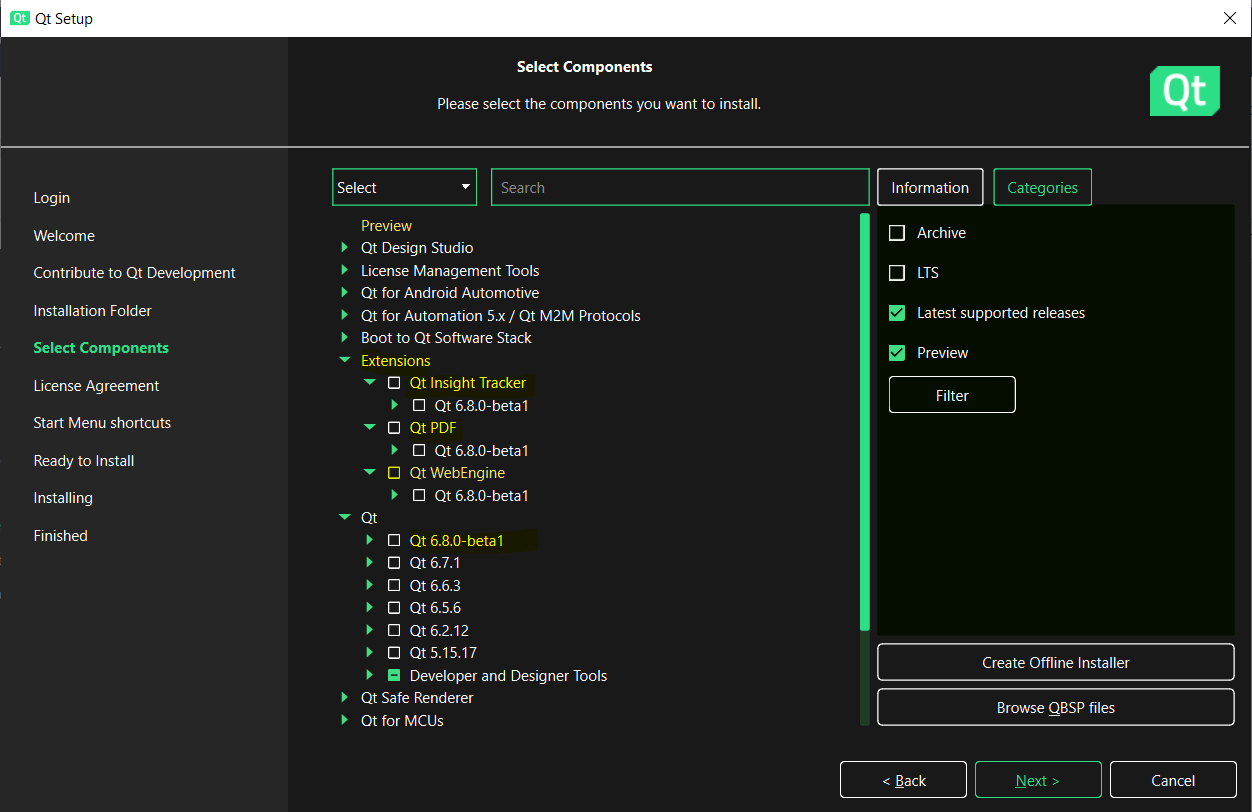
Task: Expand the Qt Design Studio node
Action: pyautogui.click(x=344, y=248)
